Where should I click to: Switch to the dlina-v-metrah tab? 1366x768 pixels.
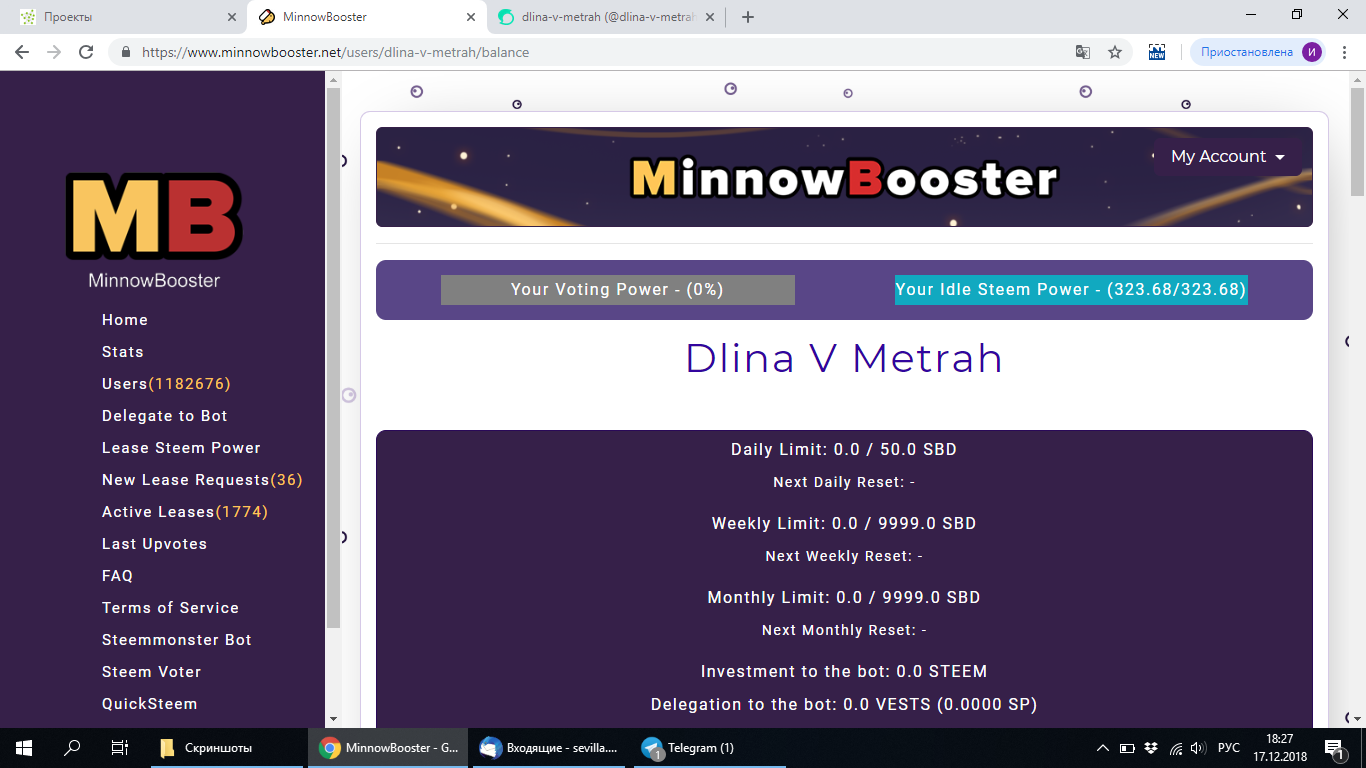(x=608, y=17)
